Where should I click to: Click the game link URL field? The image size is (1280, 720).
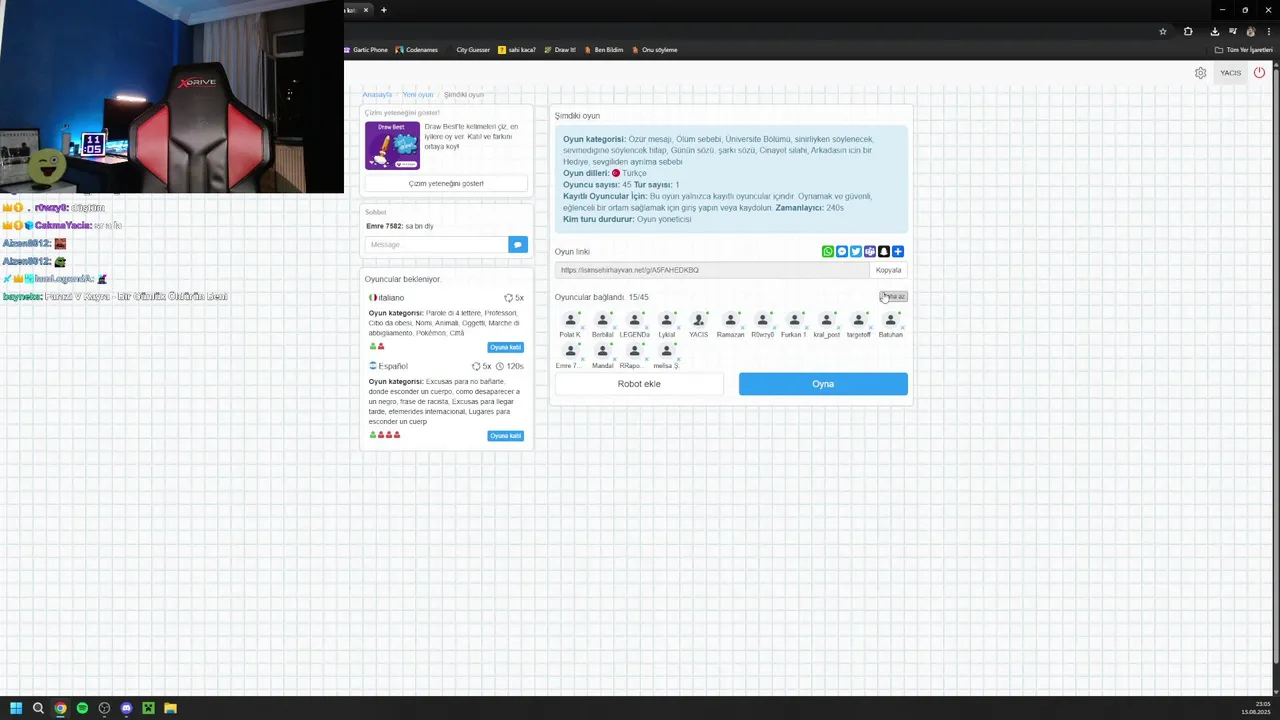tap(712, 270)
